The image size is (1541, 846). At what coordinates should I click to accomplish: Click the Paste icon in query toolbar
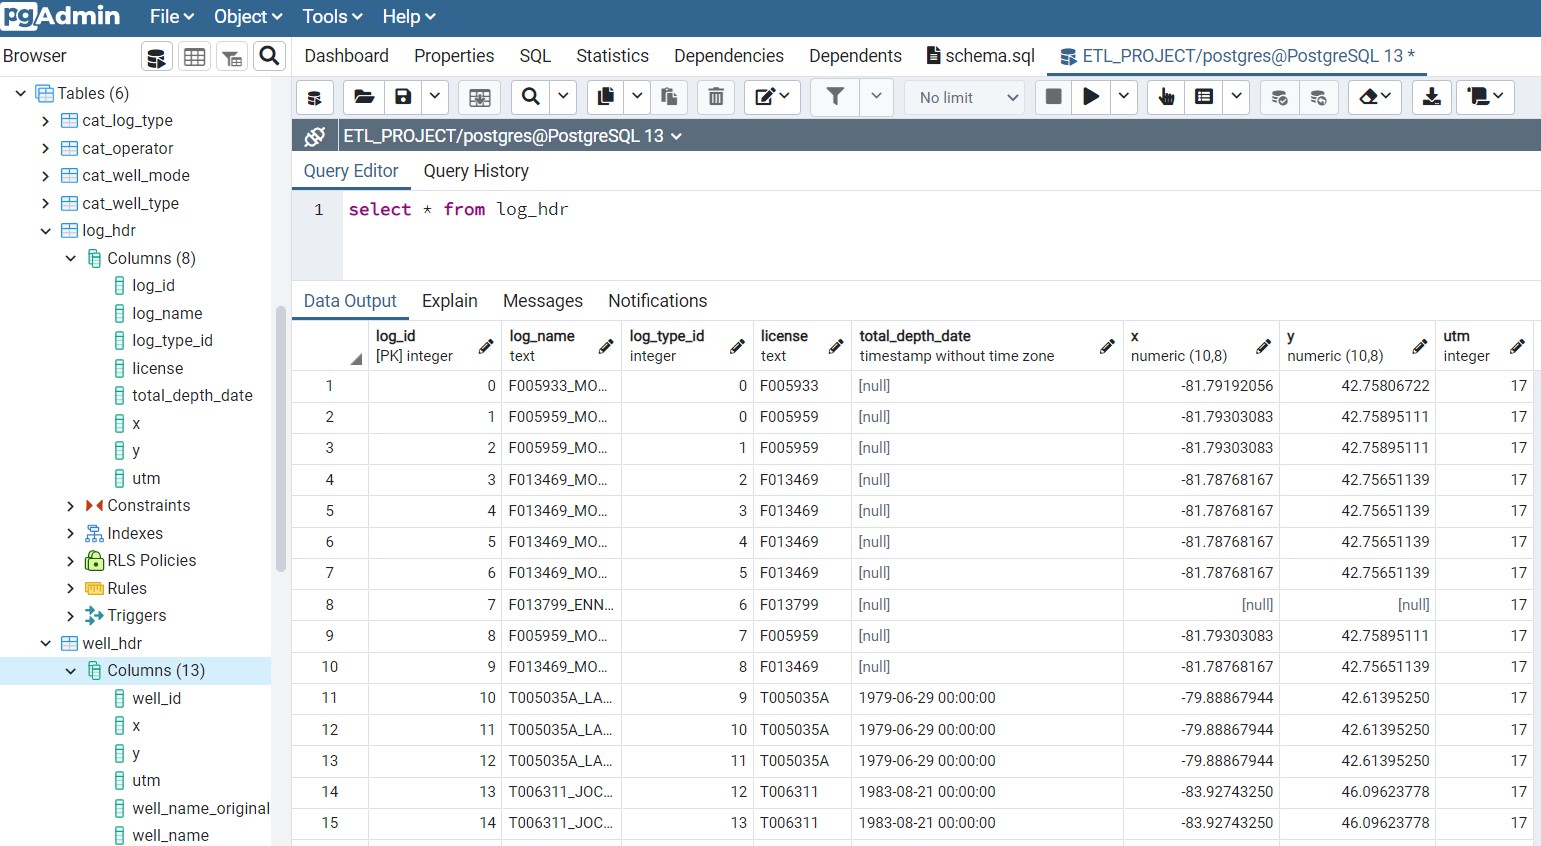(x=669, y=97)
